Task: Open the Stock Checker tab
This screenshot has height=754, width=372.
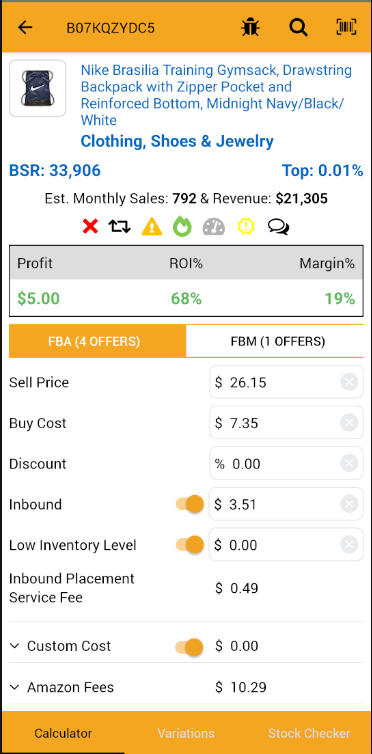Action: click(x=309, y=733)
